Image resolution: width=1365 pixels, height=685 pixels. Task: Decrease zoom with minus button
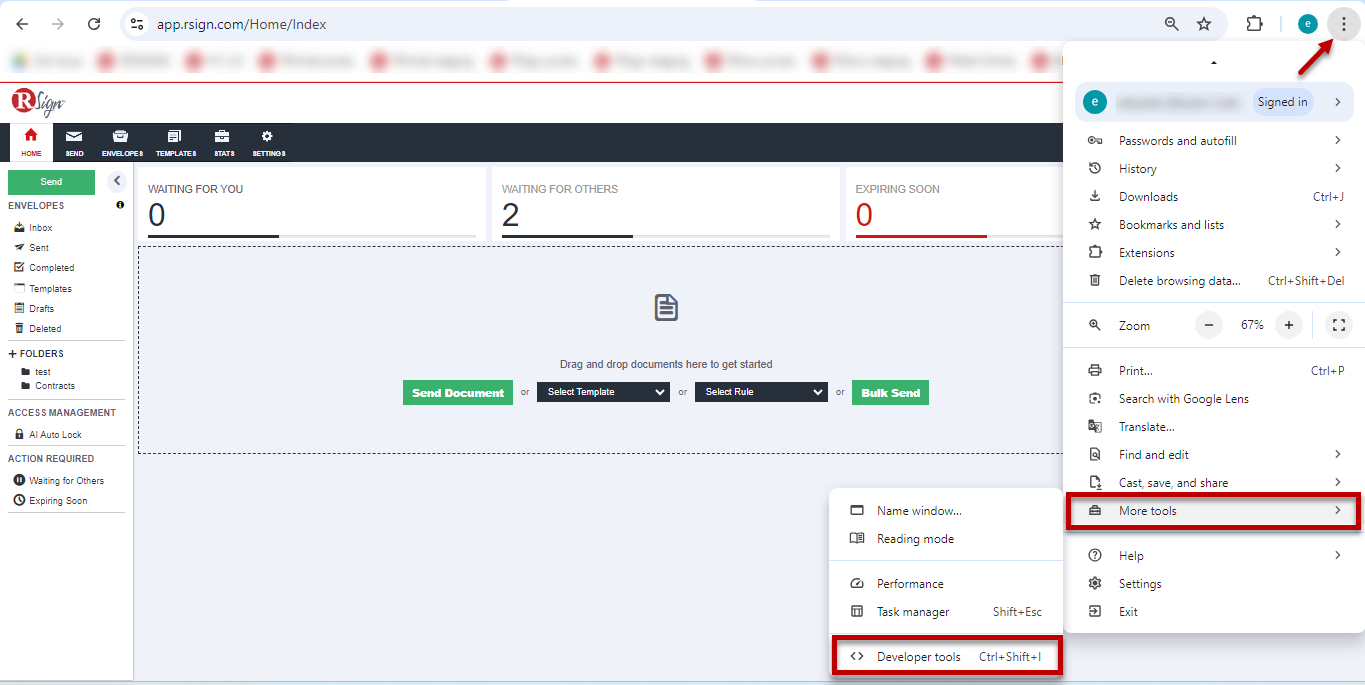1209,325
